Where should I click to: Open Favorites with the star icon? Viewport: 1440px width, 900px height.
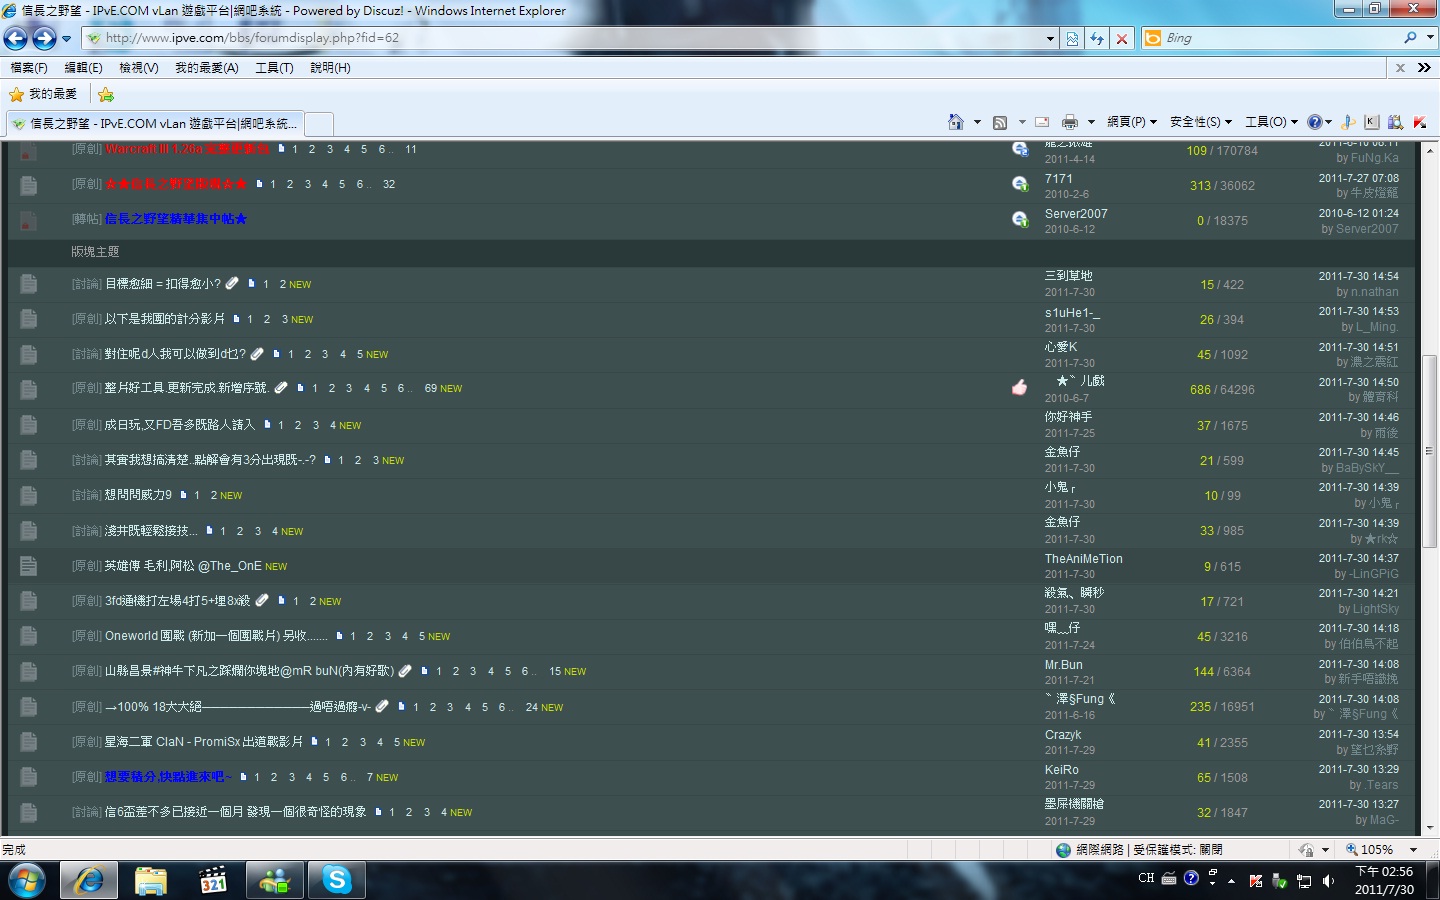17,94
